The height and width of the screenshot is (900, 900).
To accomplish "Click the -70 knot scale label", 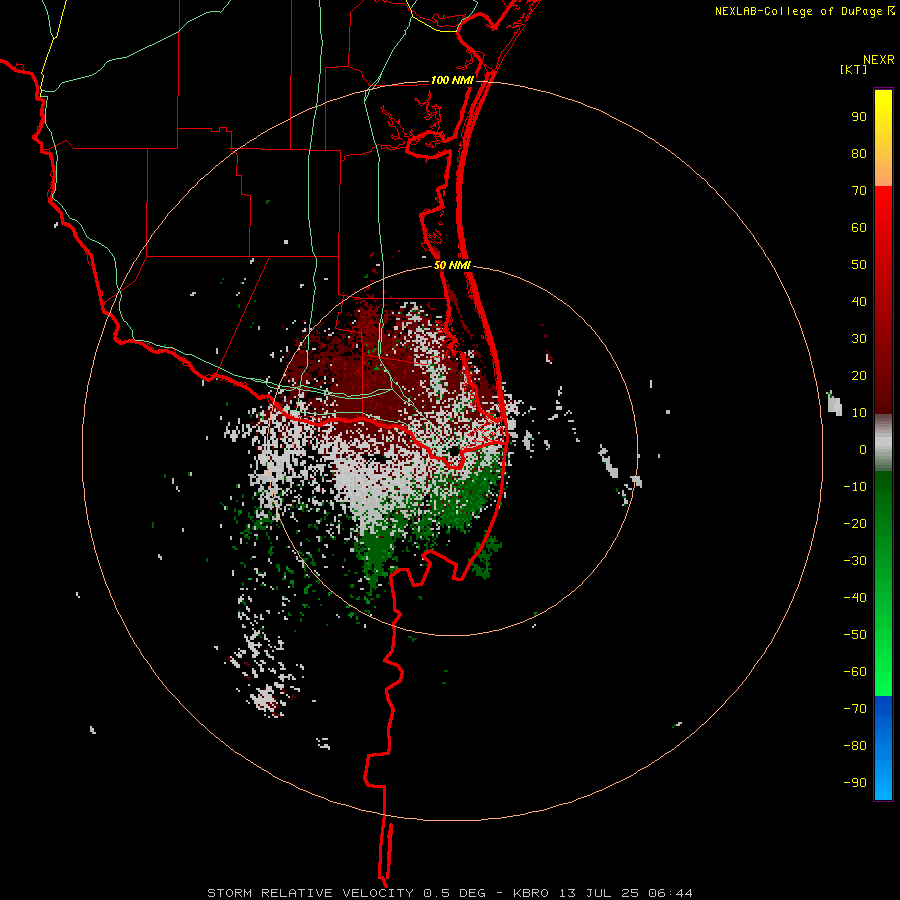I will [x=855, y=708].
